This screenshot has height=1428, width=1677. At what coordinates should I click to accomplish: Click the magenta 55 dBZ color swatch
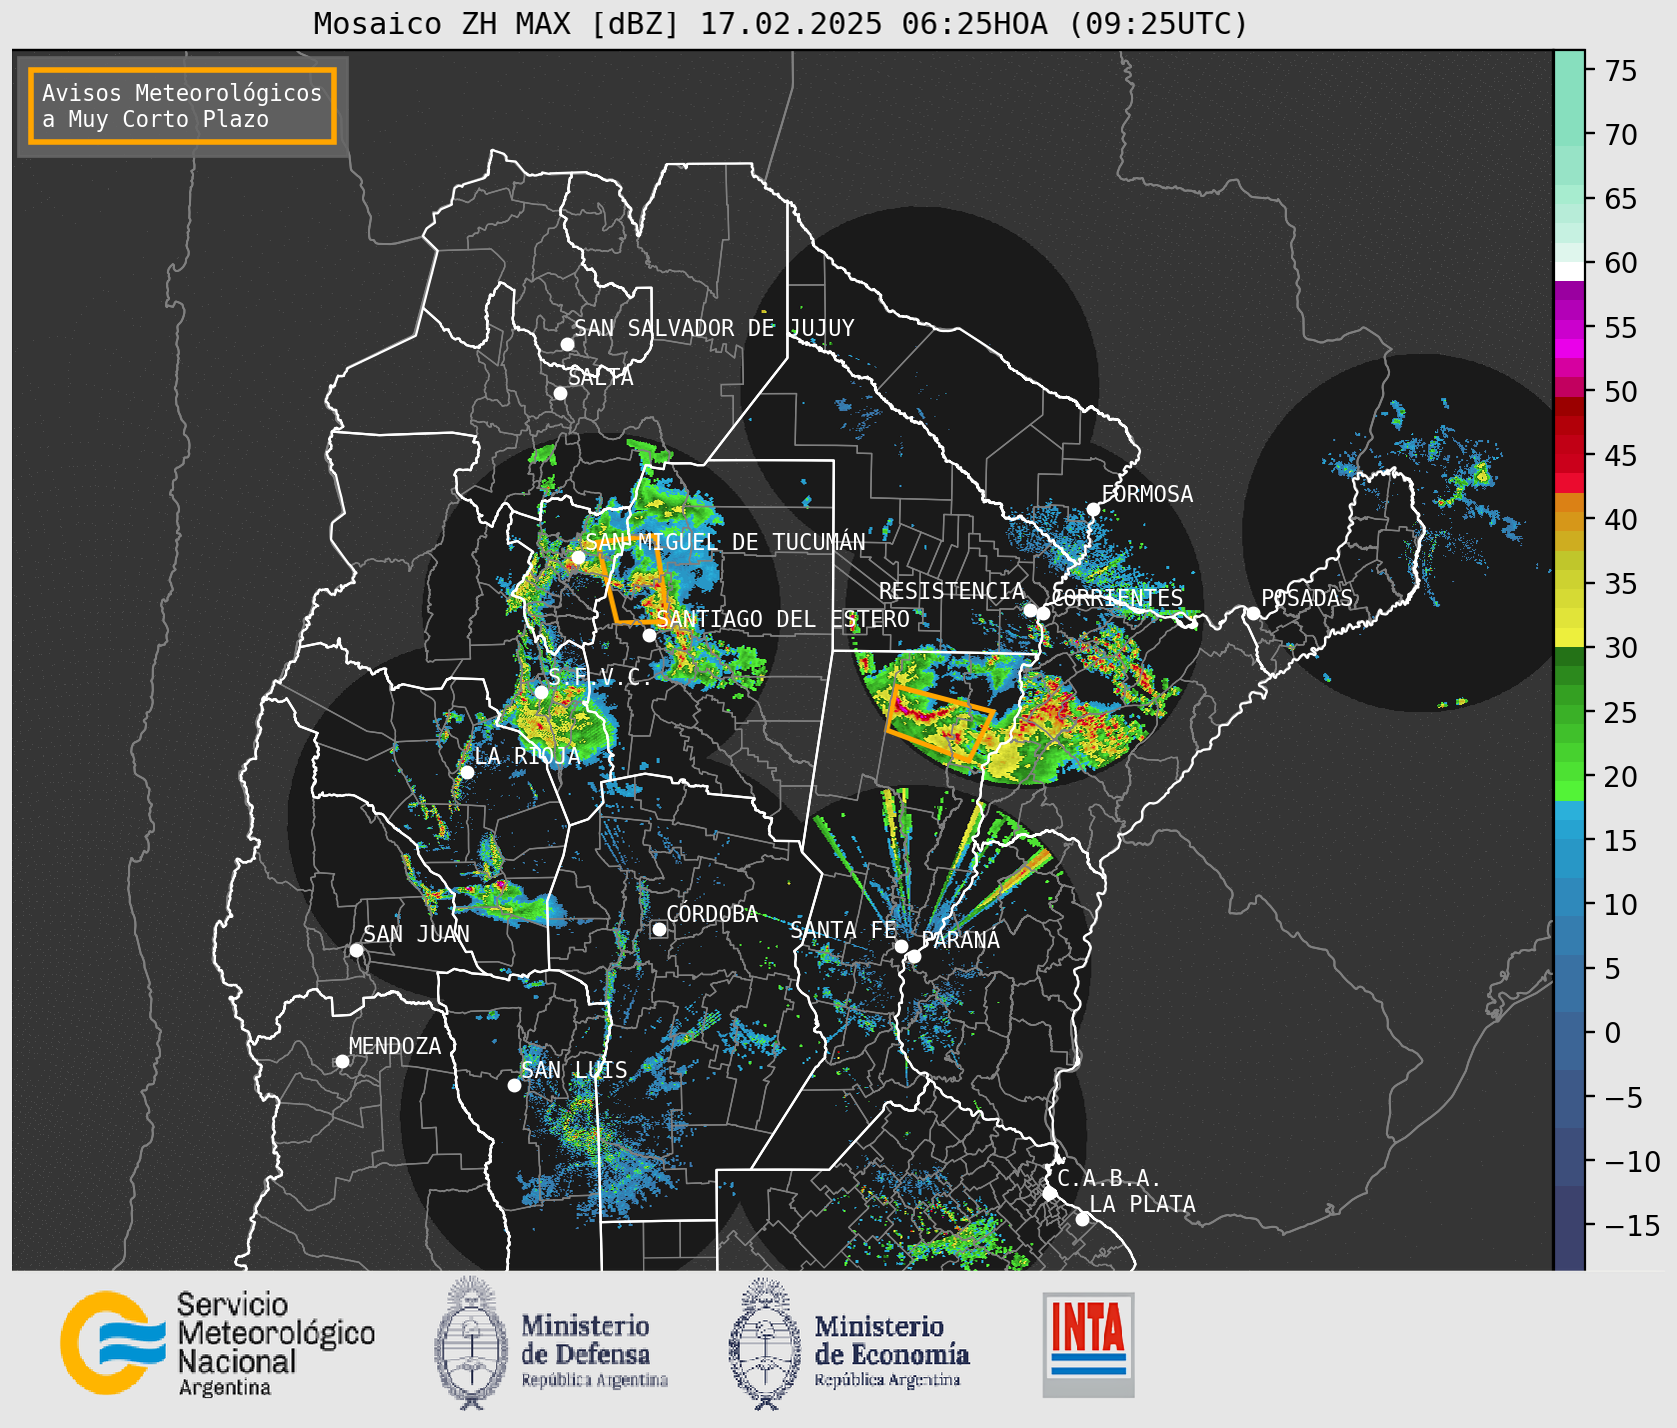click(1569, 329)
